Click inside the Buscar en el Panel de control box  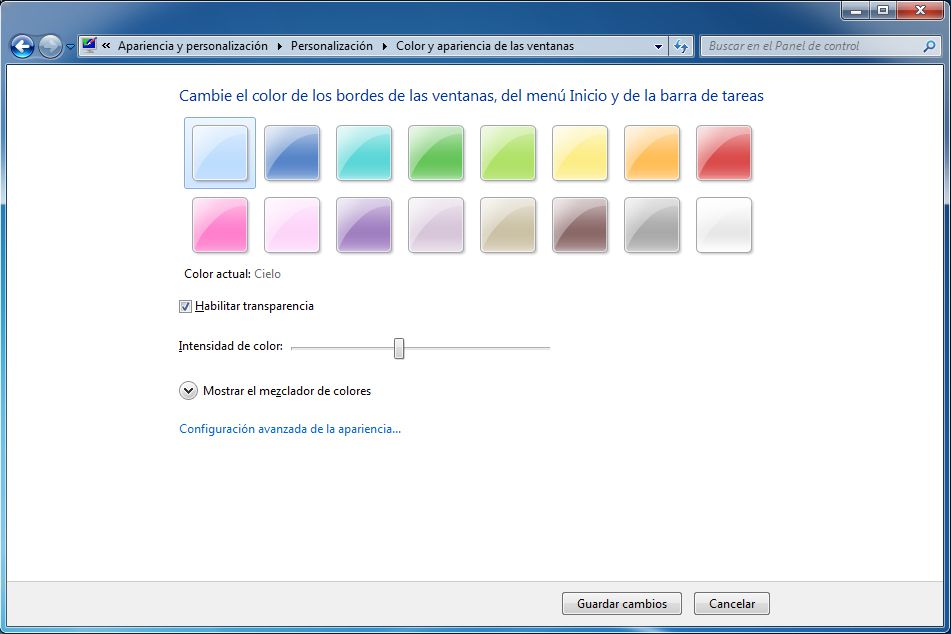tap(810, 45)
